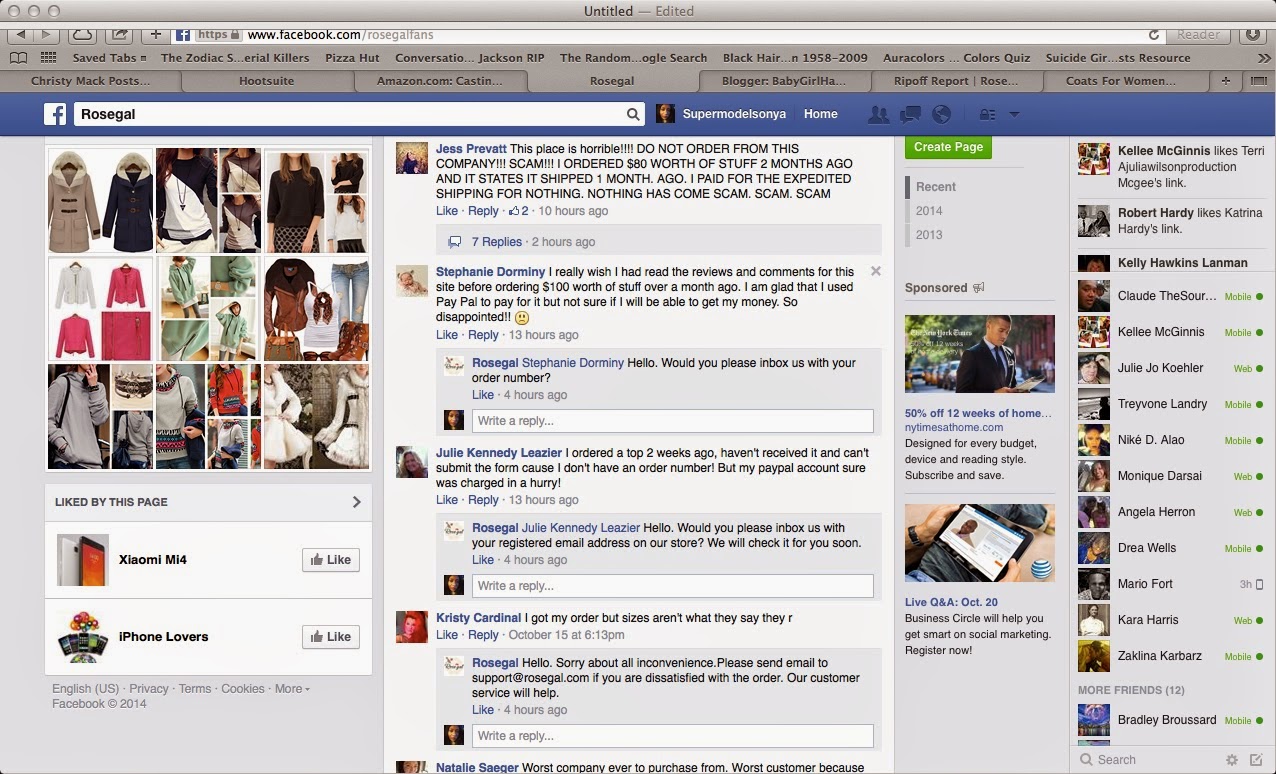Open notifications globe icon
This screenshot has width=1276, height=774.
[941, 114]
